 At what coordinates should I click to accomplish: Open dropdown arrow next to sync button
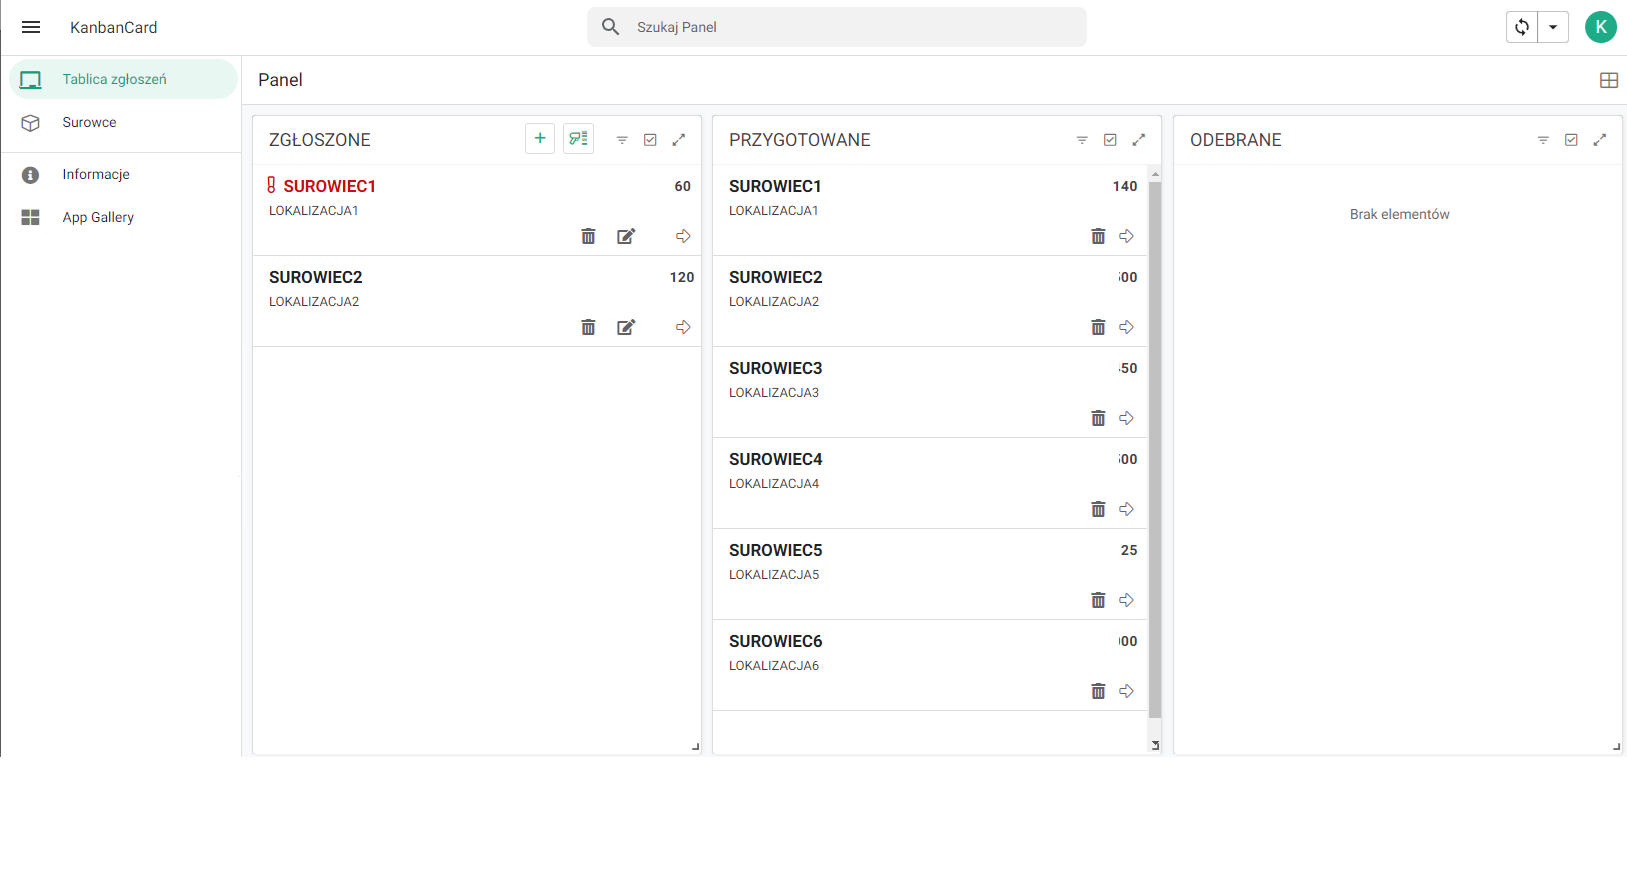point(1553,27)
